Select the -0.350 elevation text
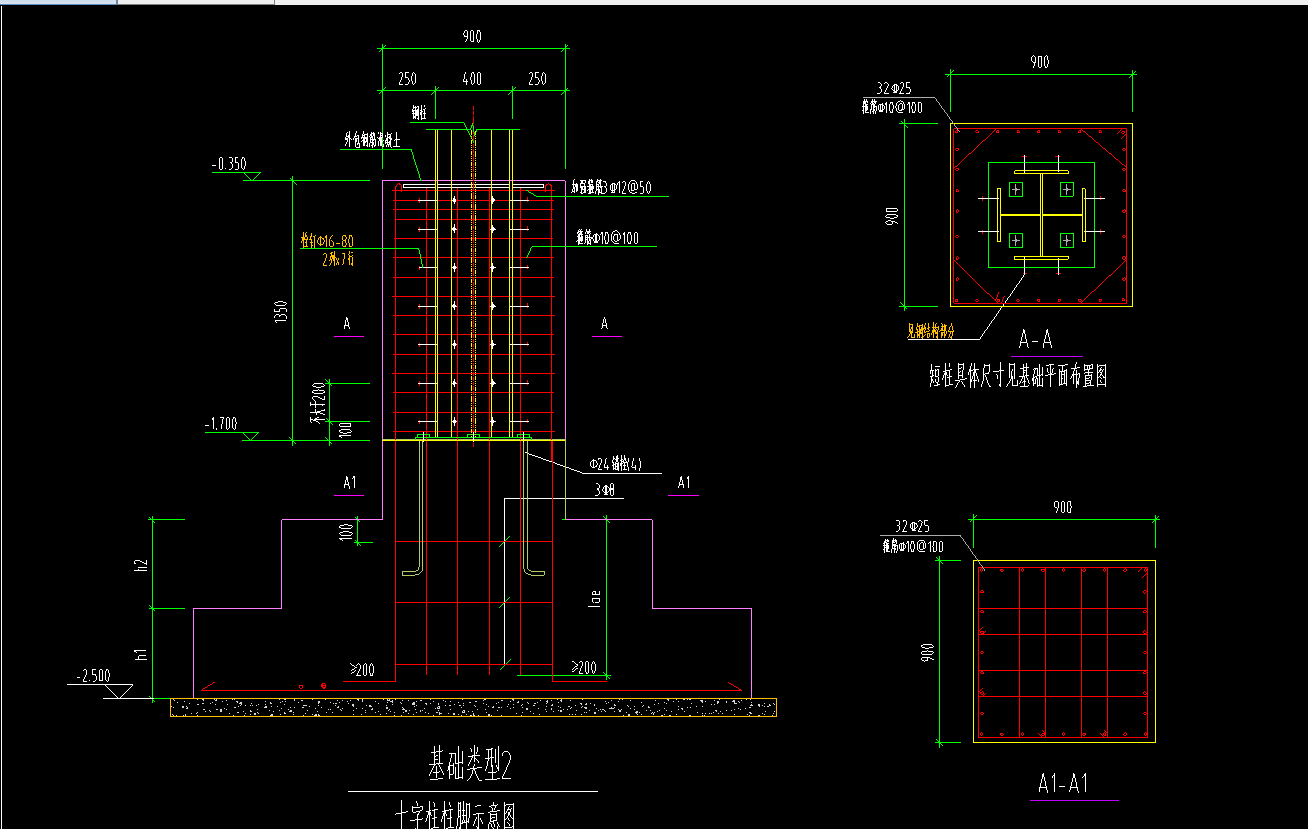Screen dimensions: 1308x829 pyautogui.click(x=229, y=164)
